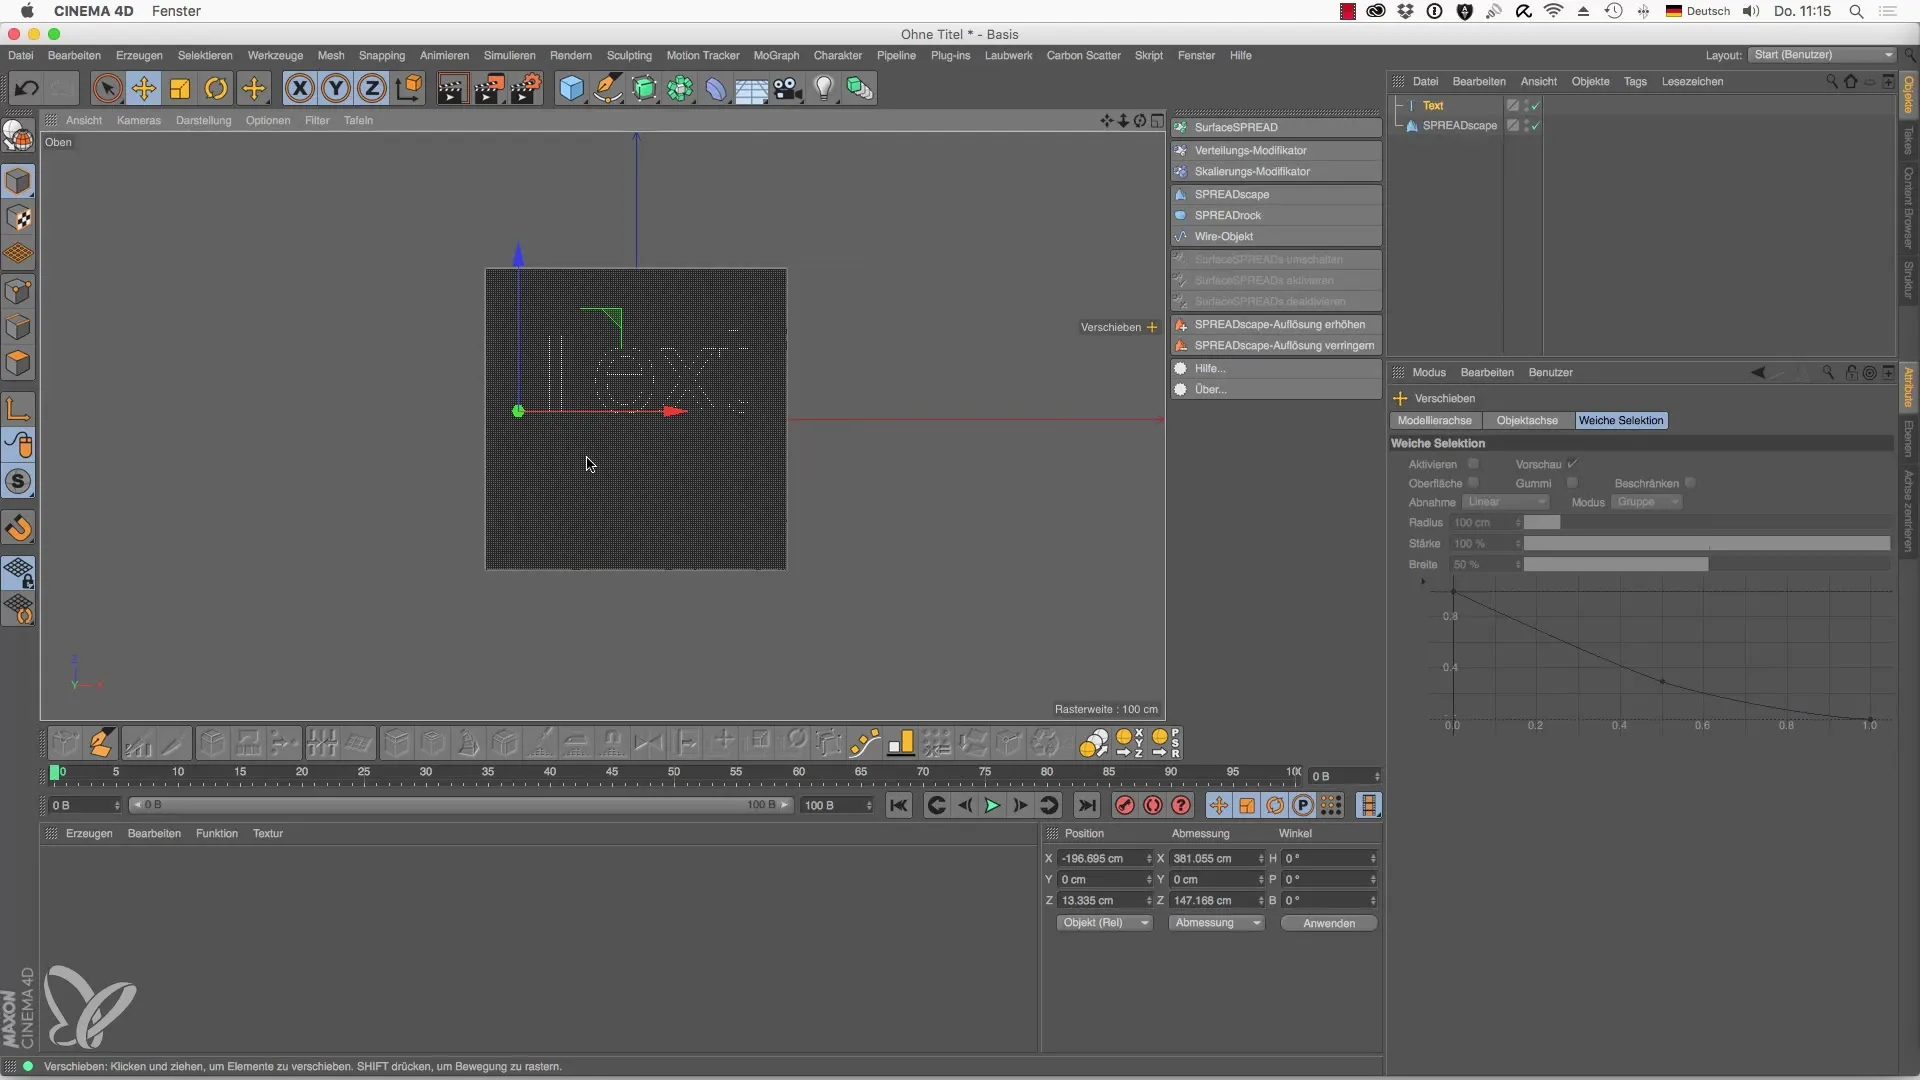This screenshot has width=1920, height=1080.
Task: Select the live selection arrow tool
Action: coord(107,89)
